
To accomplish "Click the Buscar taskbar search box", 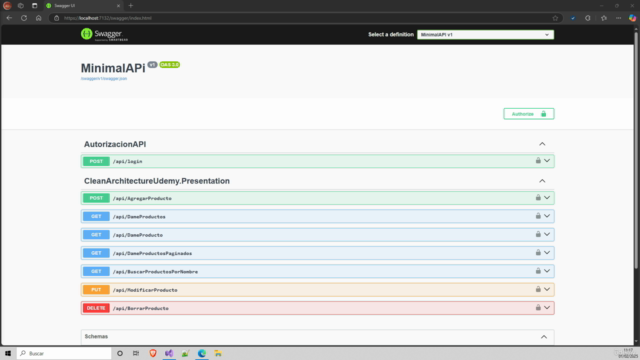I will click(64, 353).
